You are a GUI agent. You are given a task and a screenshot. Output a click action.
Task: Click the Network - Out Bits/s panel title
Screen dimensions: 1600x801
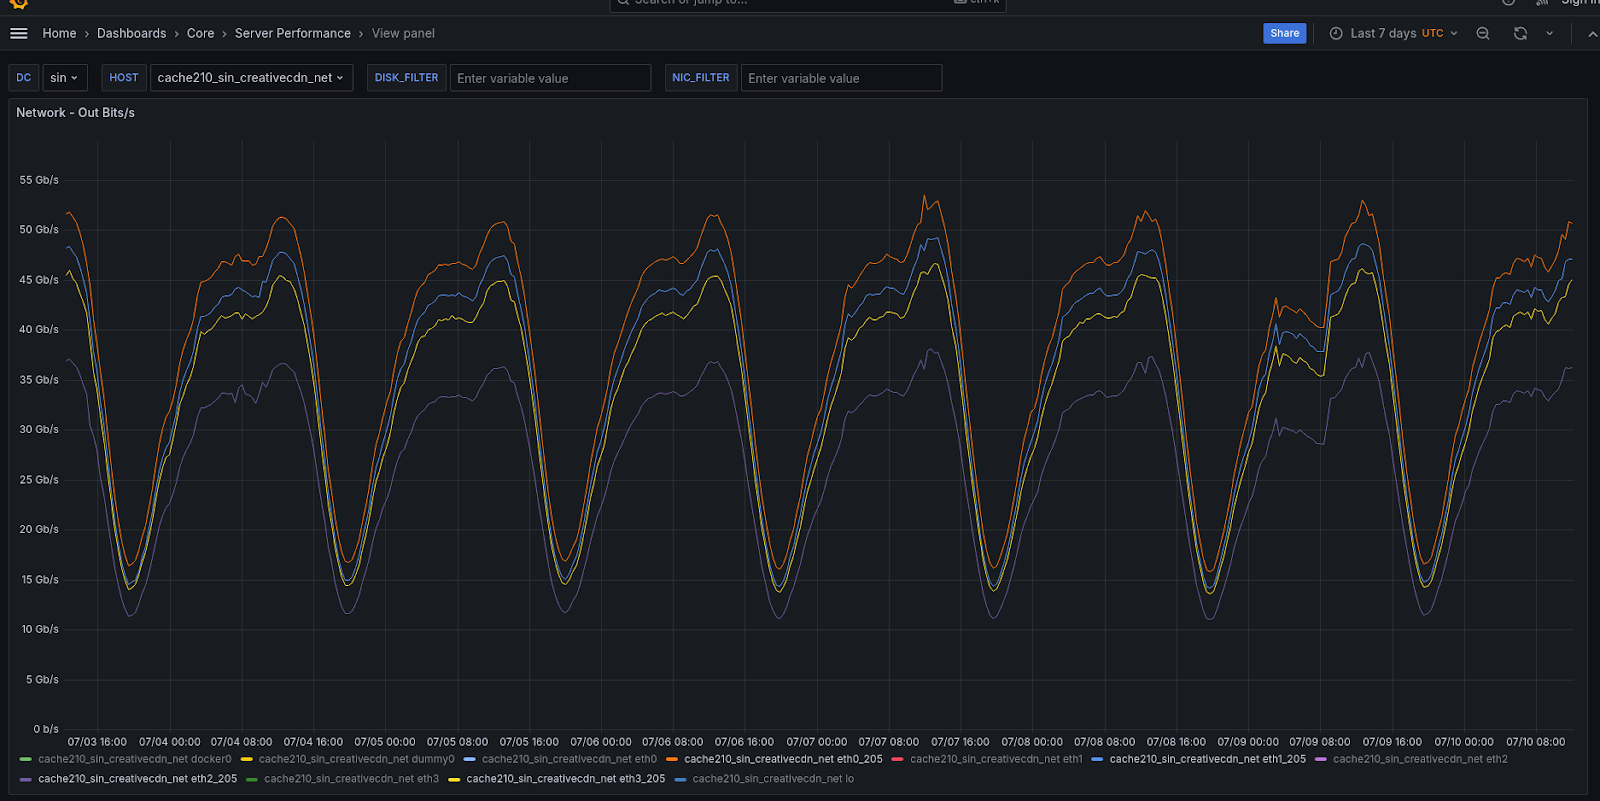pos(75,112)
